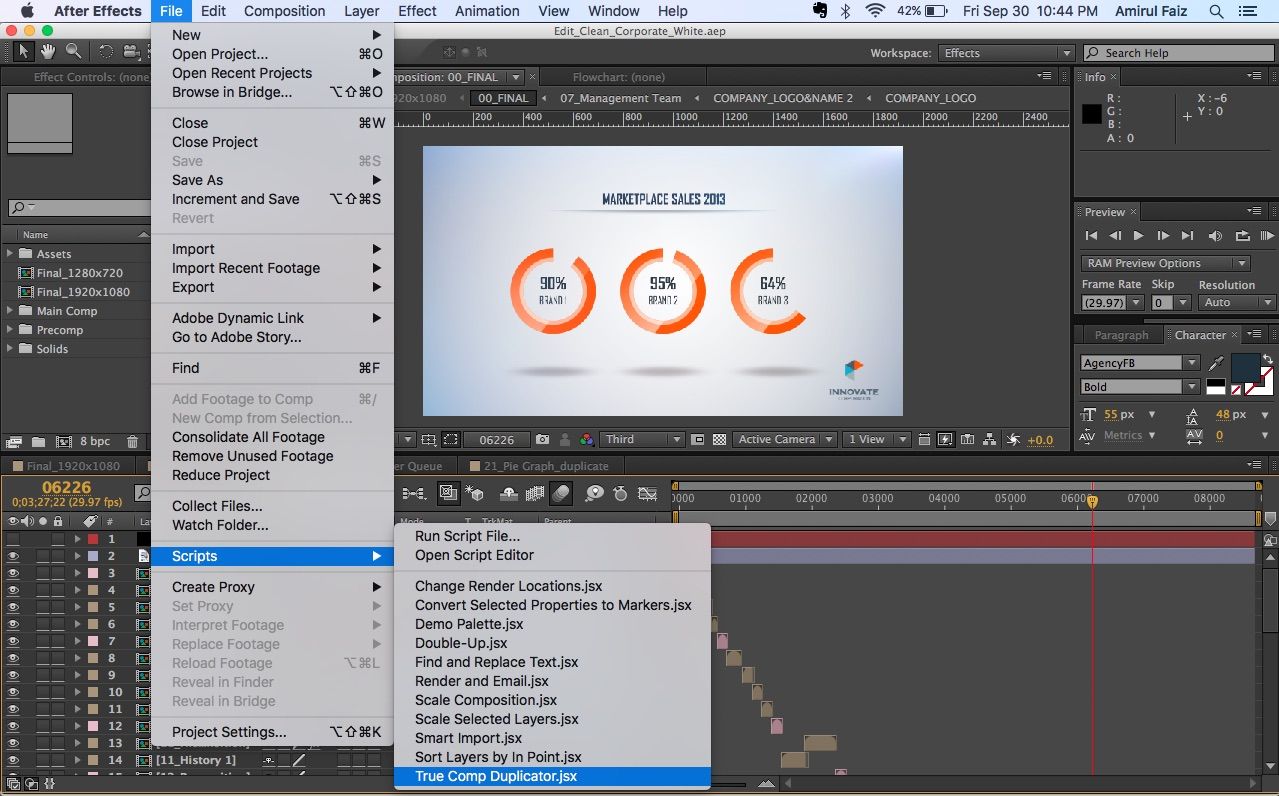
Task: Choose True Comp Duplicator.jsx script
Action: 552,776
